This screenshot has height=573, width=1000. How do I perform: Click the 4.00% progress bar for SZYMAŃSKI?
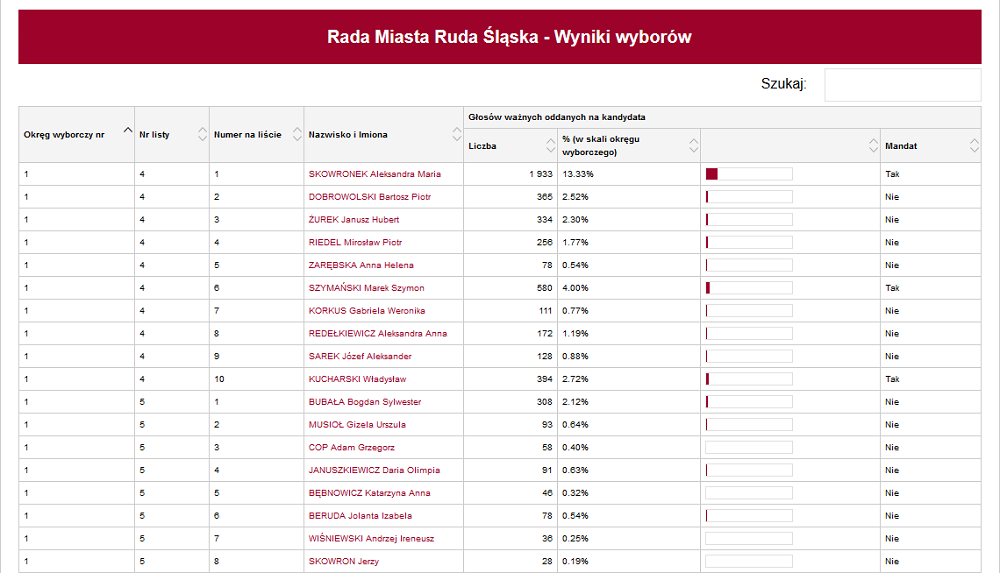pyautogui.click(x=749, y=288)
